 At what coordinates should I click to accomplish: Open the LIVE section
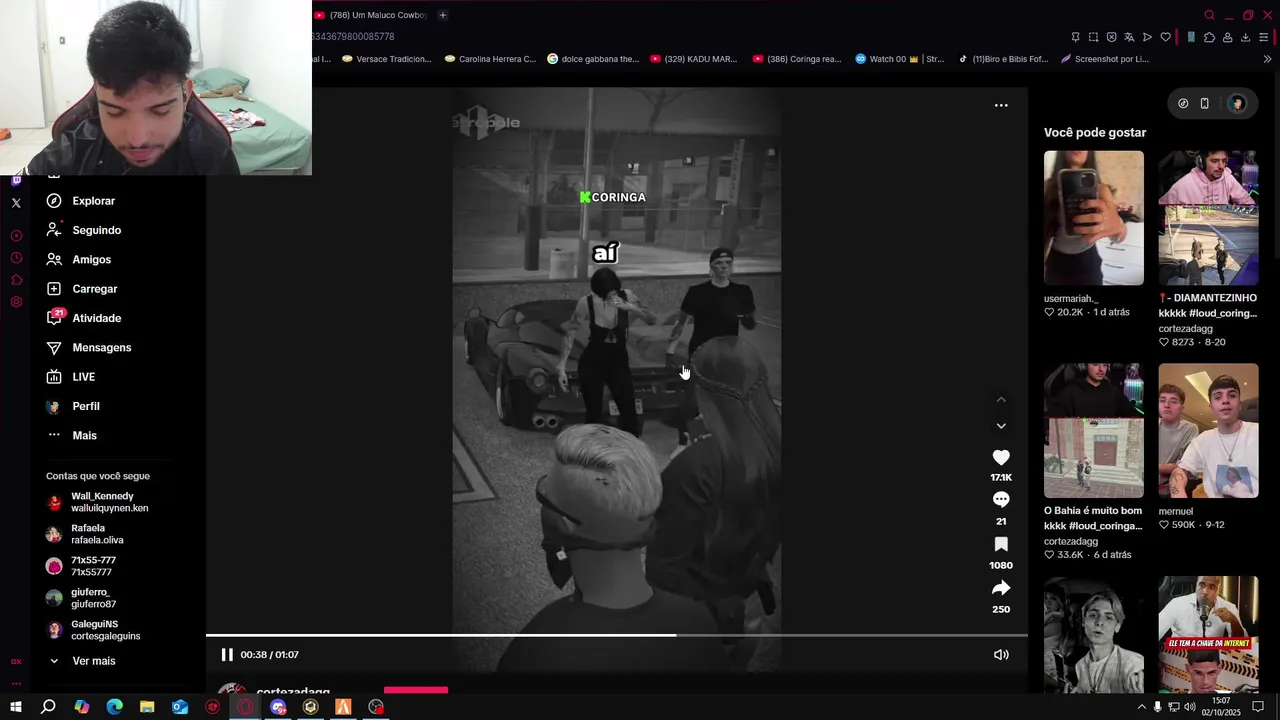tap(71, 377)
